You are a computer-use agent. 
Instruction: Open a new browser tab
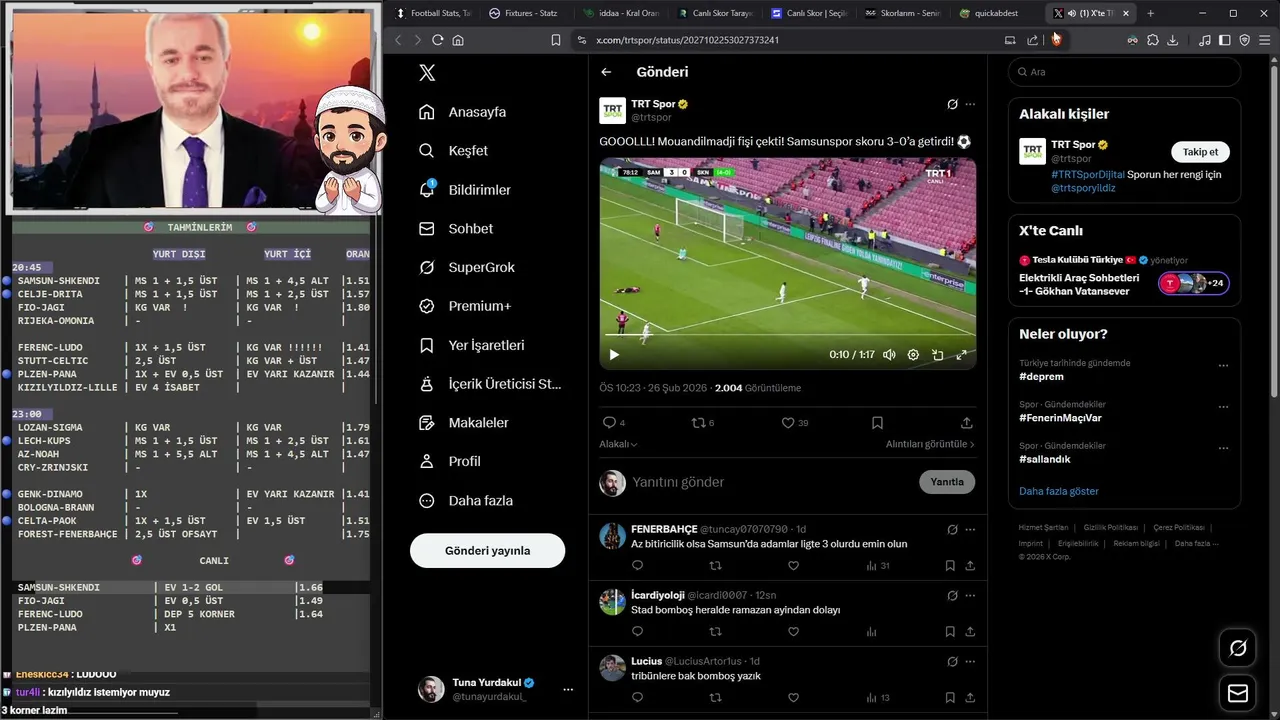click(x=1150, y=13)
